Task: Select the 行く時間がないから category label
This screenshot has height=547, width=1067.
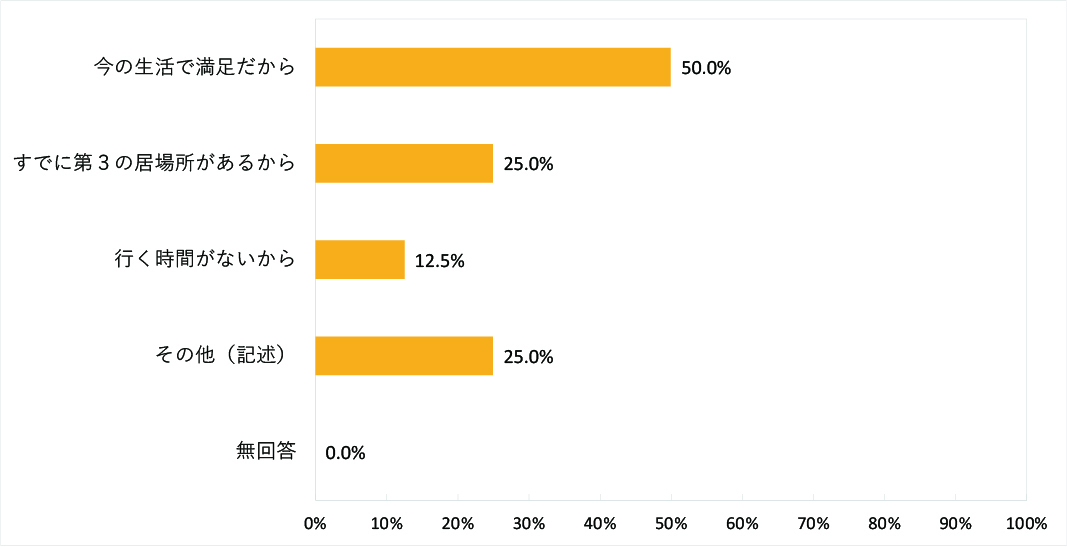Action: pos(204,260)
